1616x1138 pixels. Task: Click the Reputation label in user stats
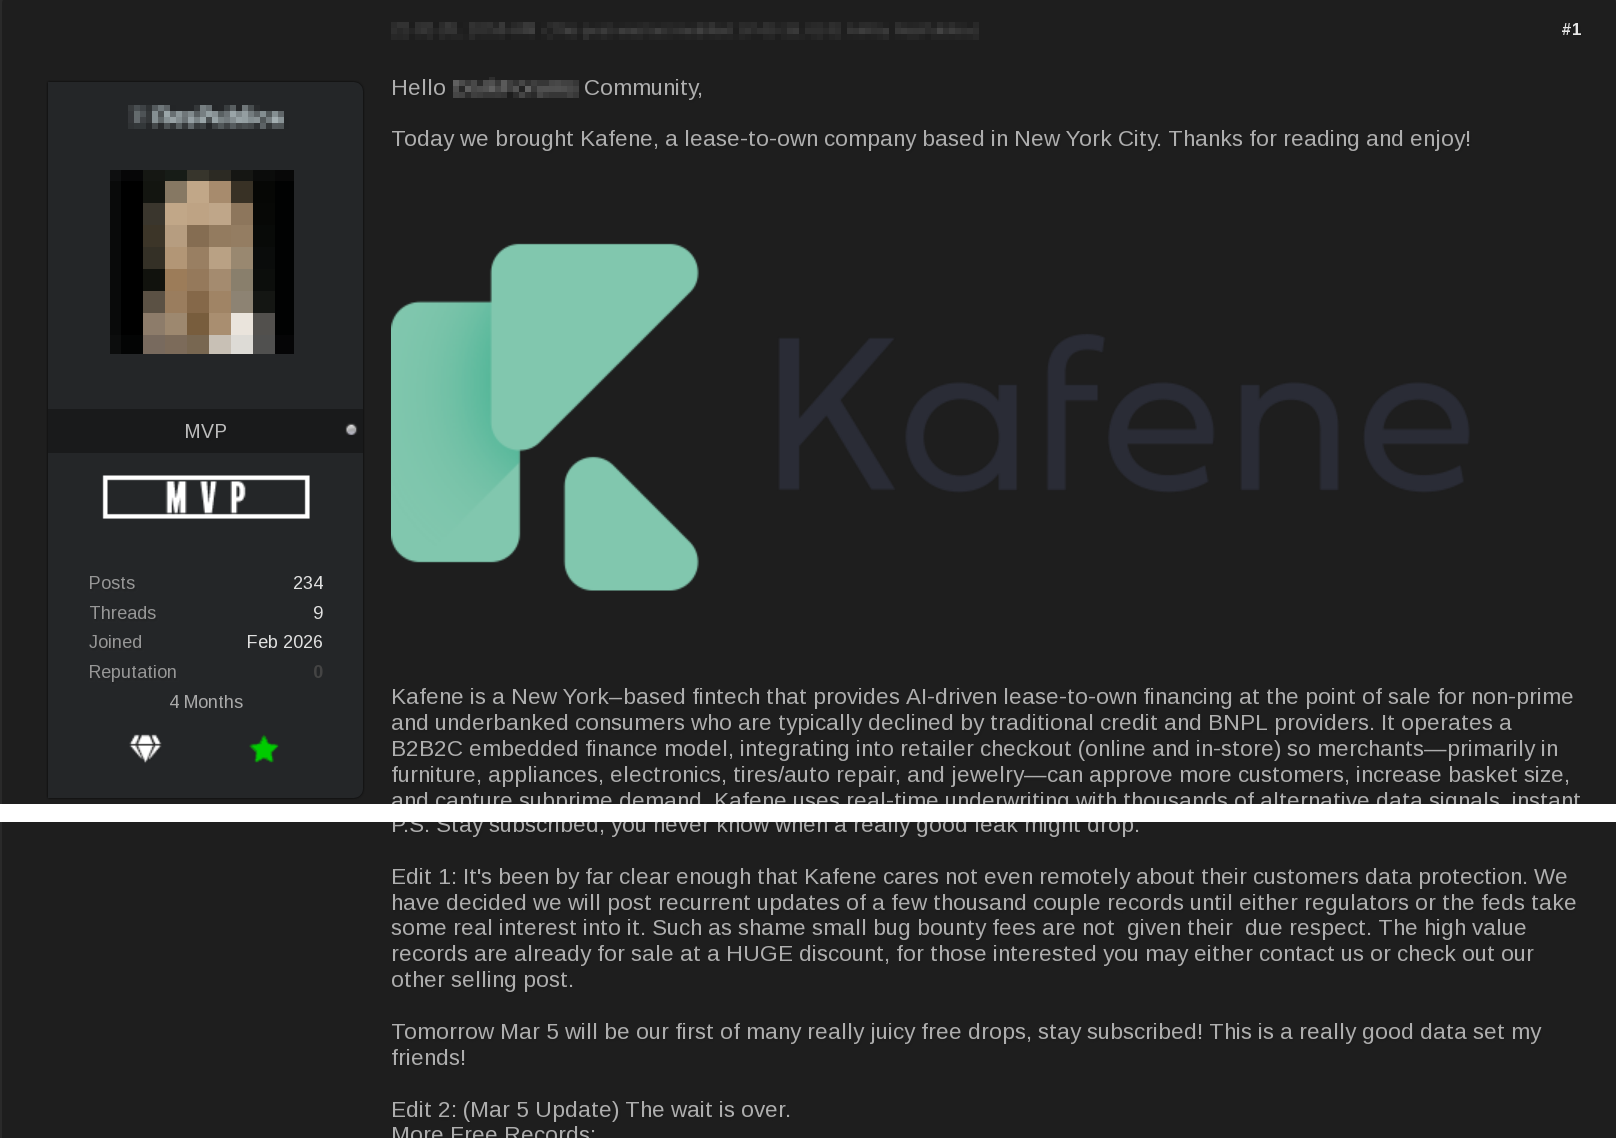click(132, 672)
